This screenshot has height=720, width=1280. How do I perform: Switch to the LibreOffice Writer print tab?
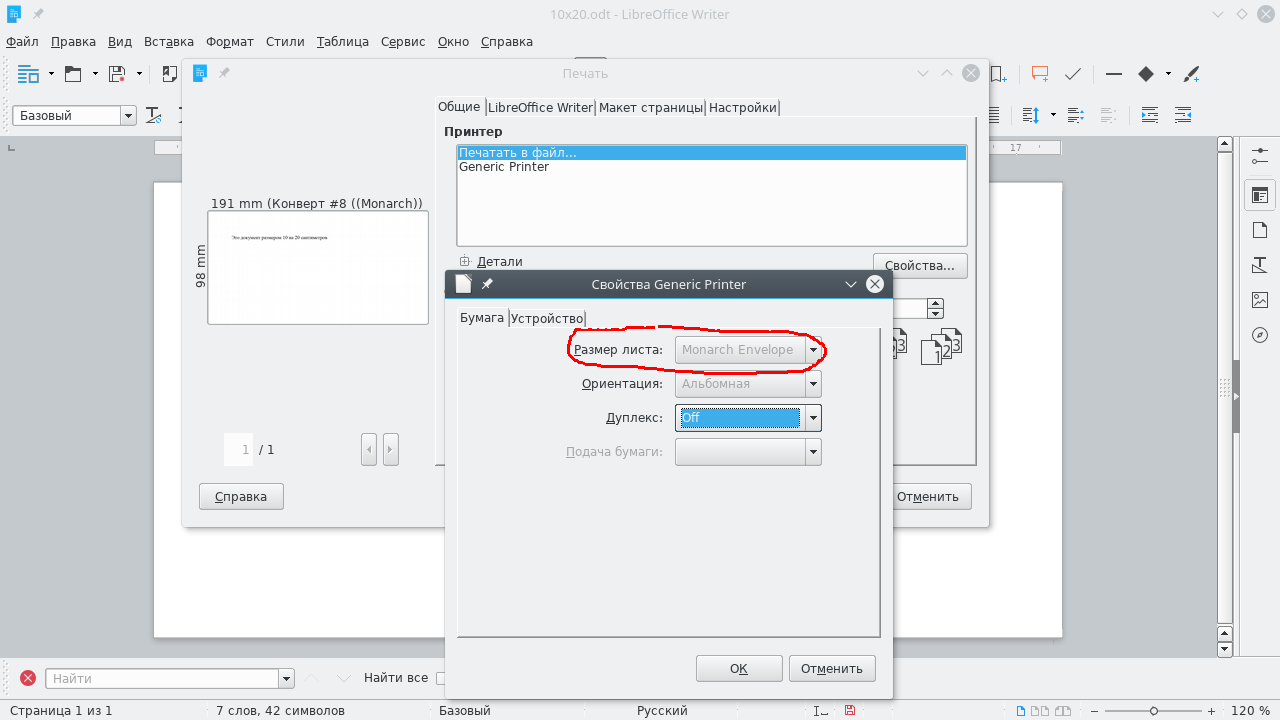point(540,107)
